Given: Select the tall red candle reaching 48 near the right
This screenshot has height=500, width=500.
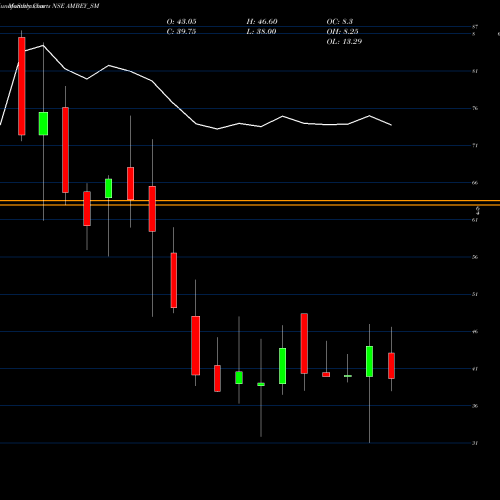Looking at the screenshot, I should (x=304, y=343).
